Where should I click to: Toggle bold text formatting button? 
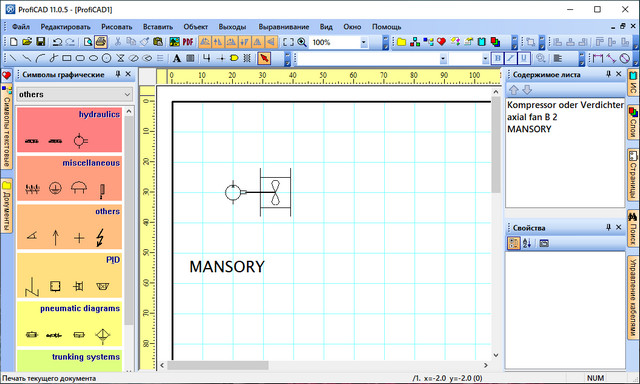497,58
